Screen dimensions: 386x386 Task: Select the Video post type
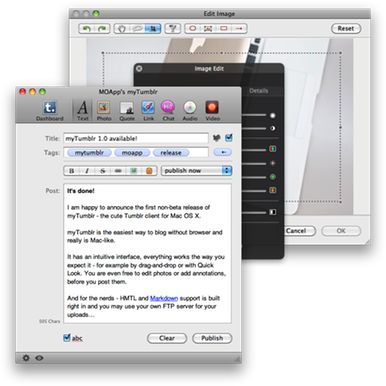point(212,111)
